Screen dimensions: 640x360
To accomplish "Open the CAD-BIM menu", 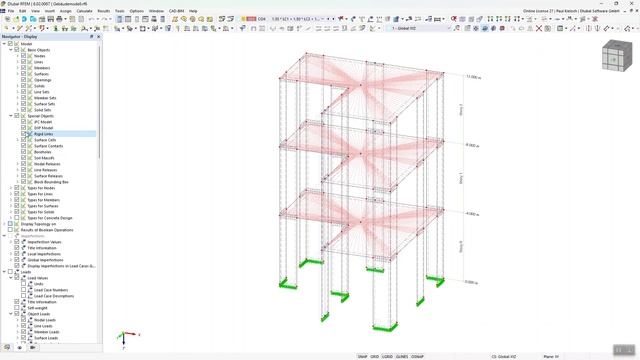I will pyautogui.click(x=176, y=11).
